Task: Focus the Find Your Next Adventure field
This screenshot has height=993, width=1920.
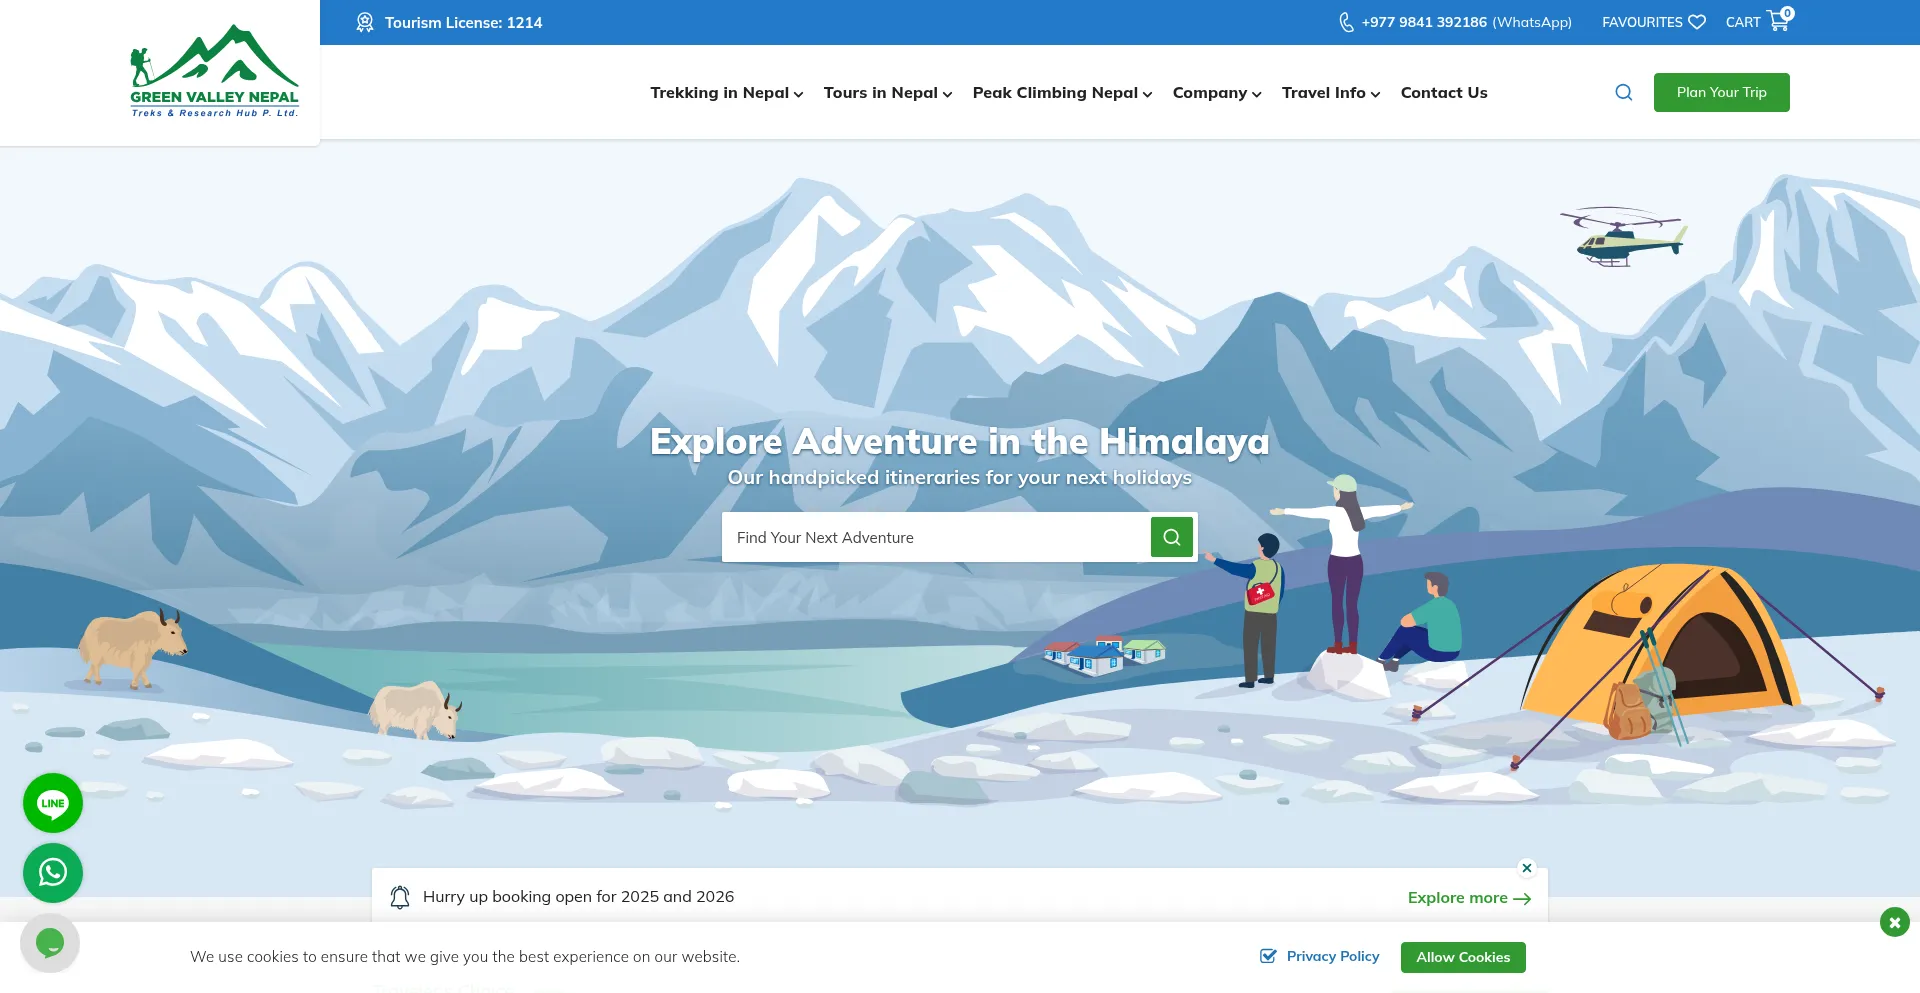Action: [x=936, y=537]
